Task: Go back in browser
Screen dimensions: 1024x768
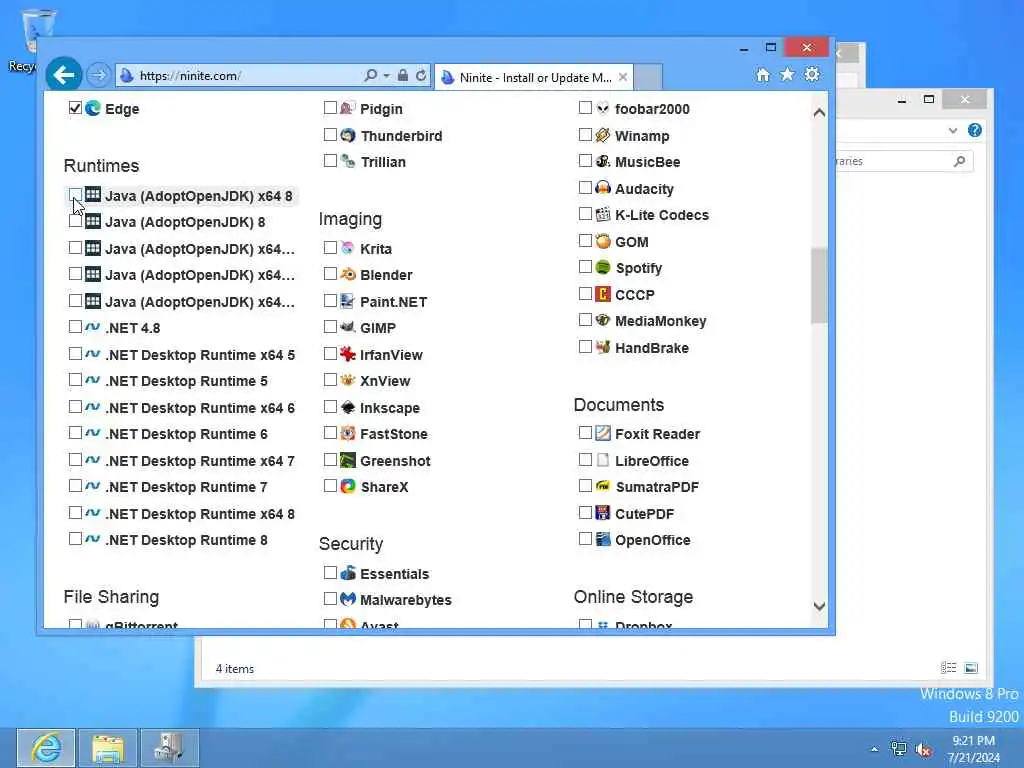Action: (x=64, y=75)
